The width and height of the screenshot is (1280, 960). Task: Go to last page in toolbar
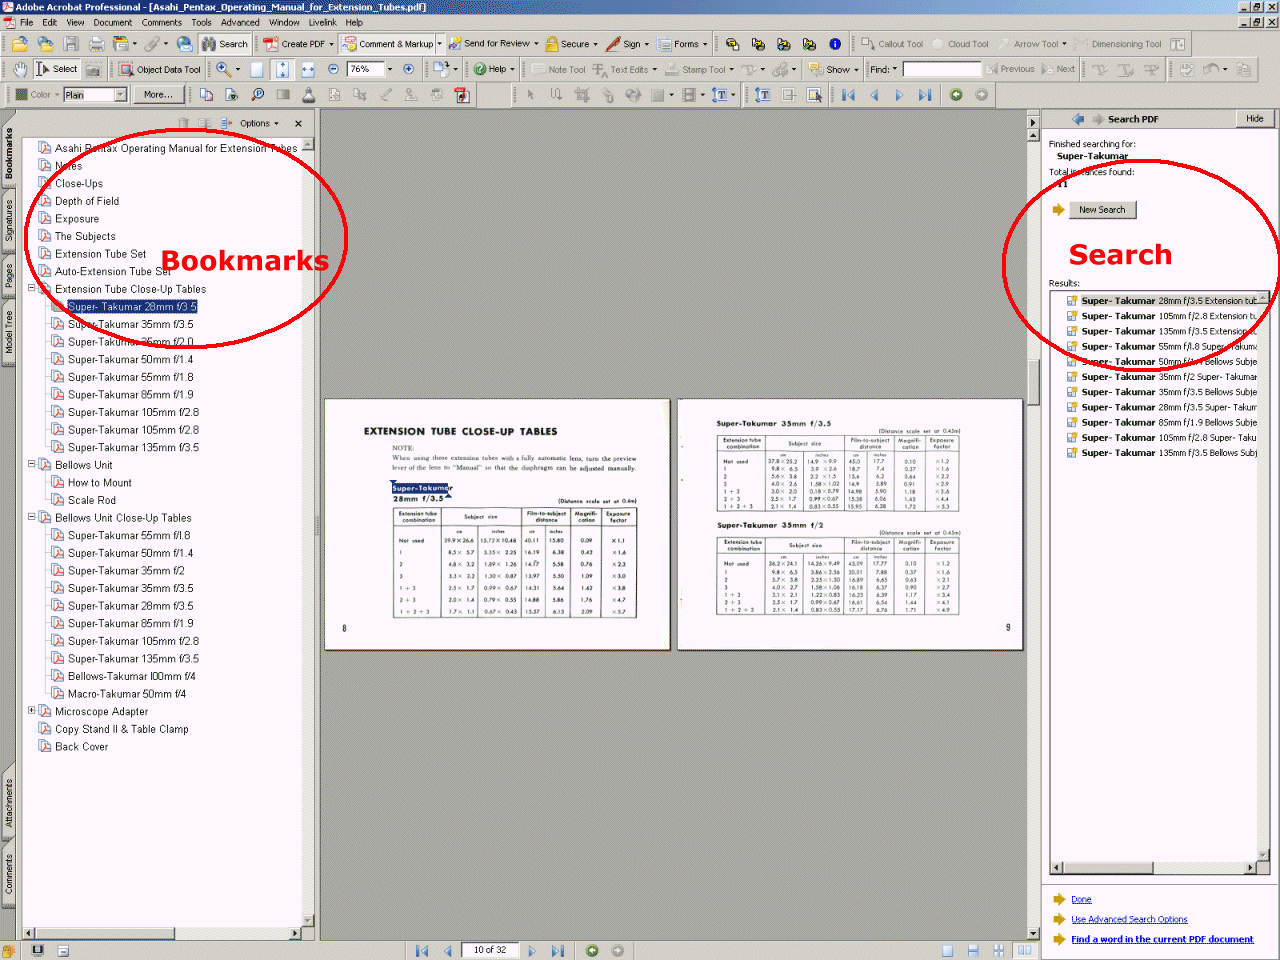pyautogui.click(x=925, y=95)
